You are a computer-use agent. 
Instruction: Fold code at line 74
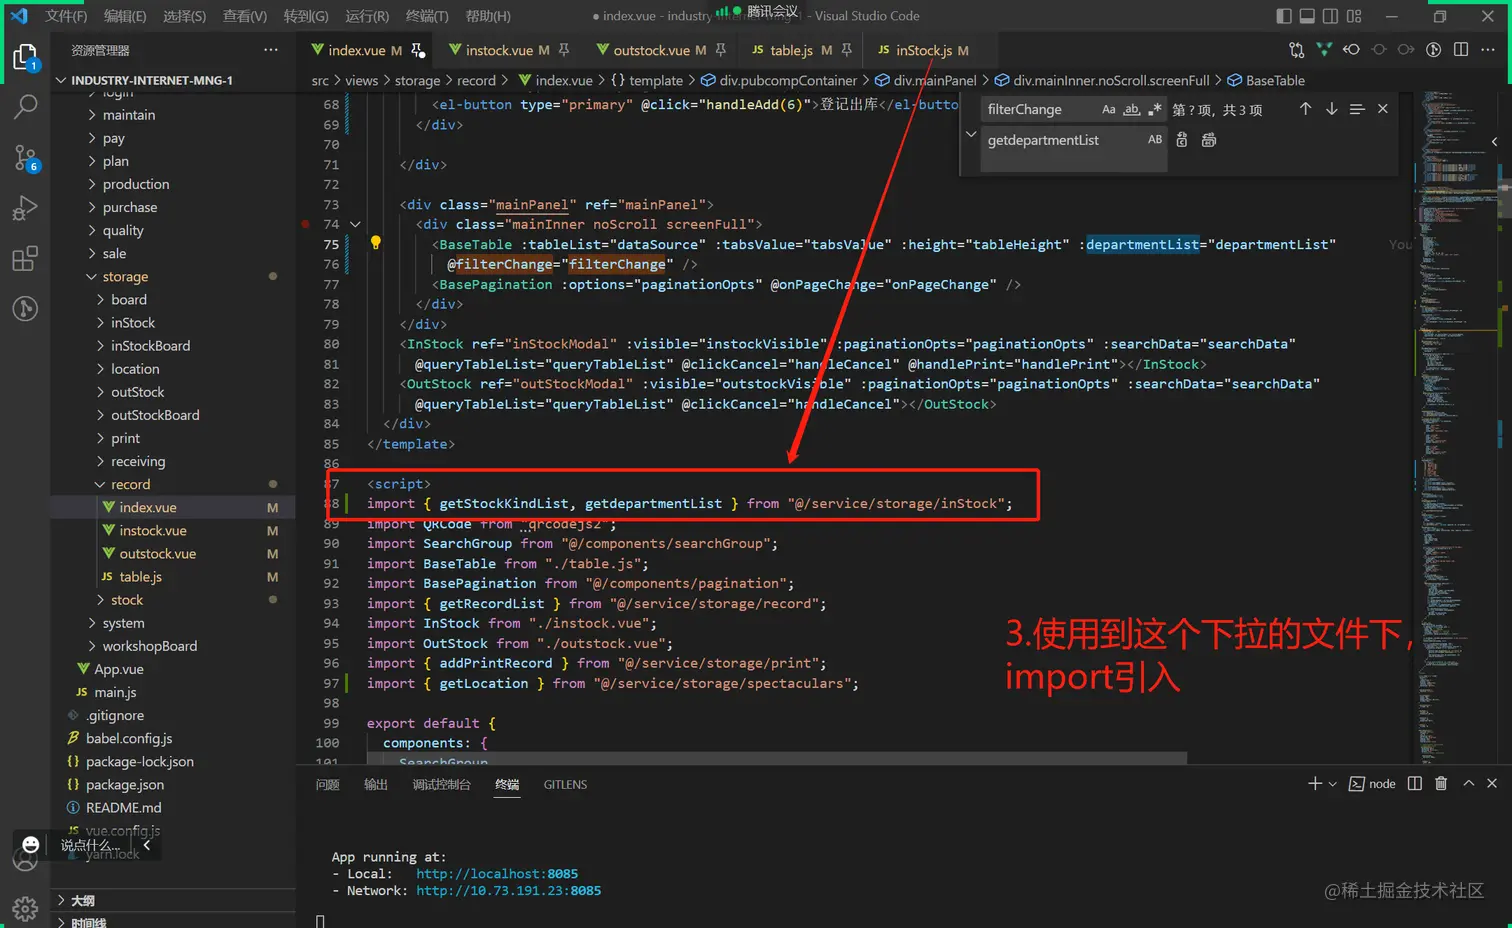pyautogui.click(x=355, y=224)
